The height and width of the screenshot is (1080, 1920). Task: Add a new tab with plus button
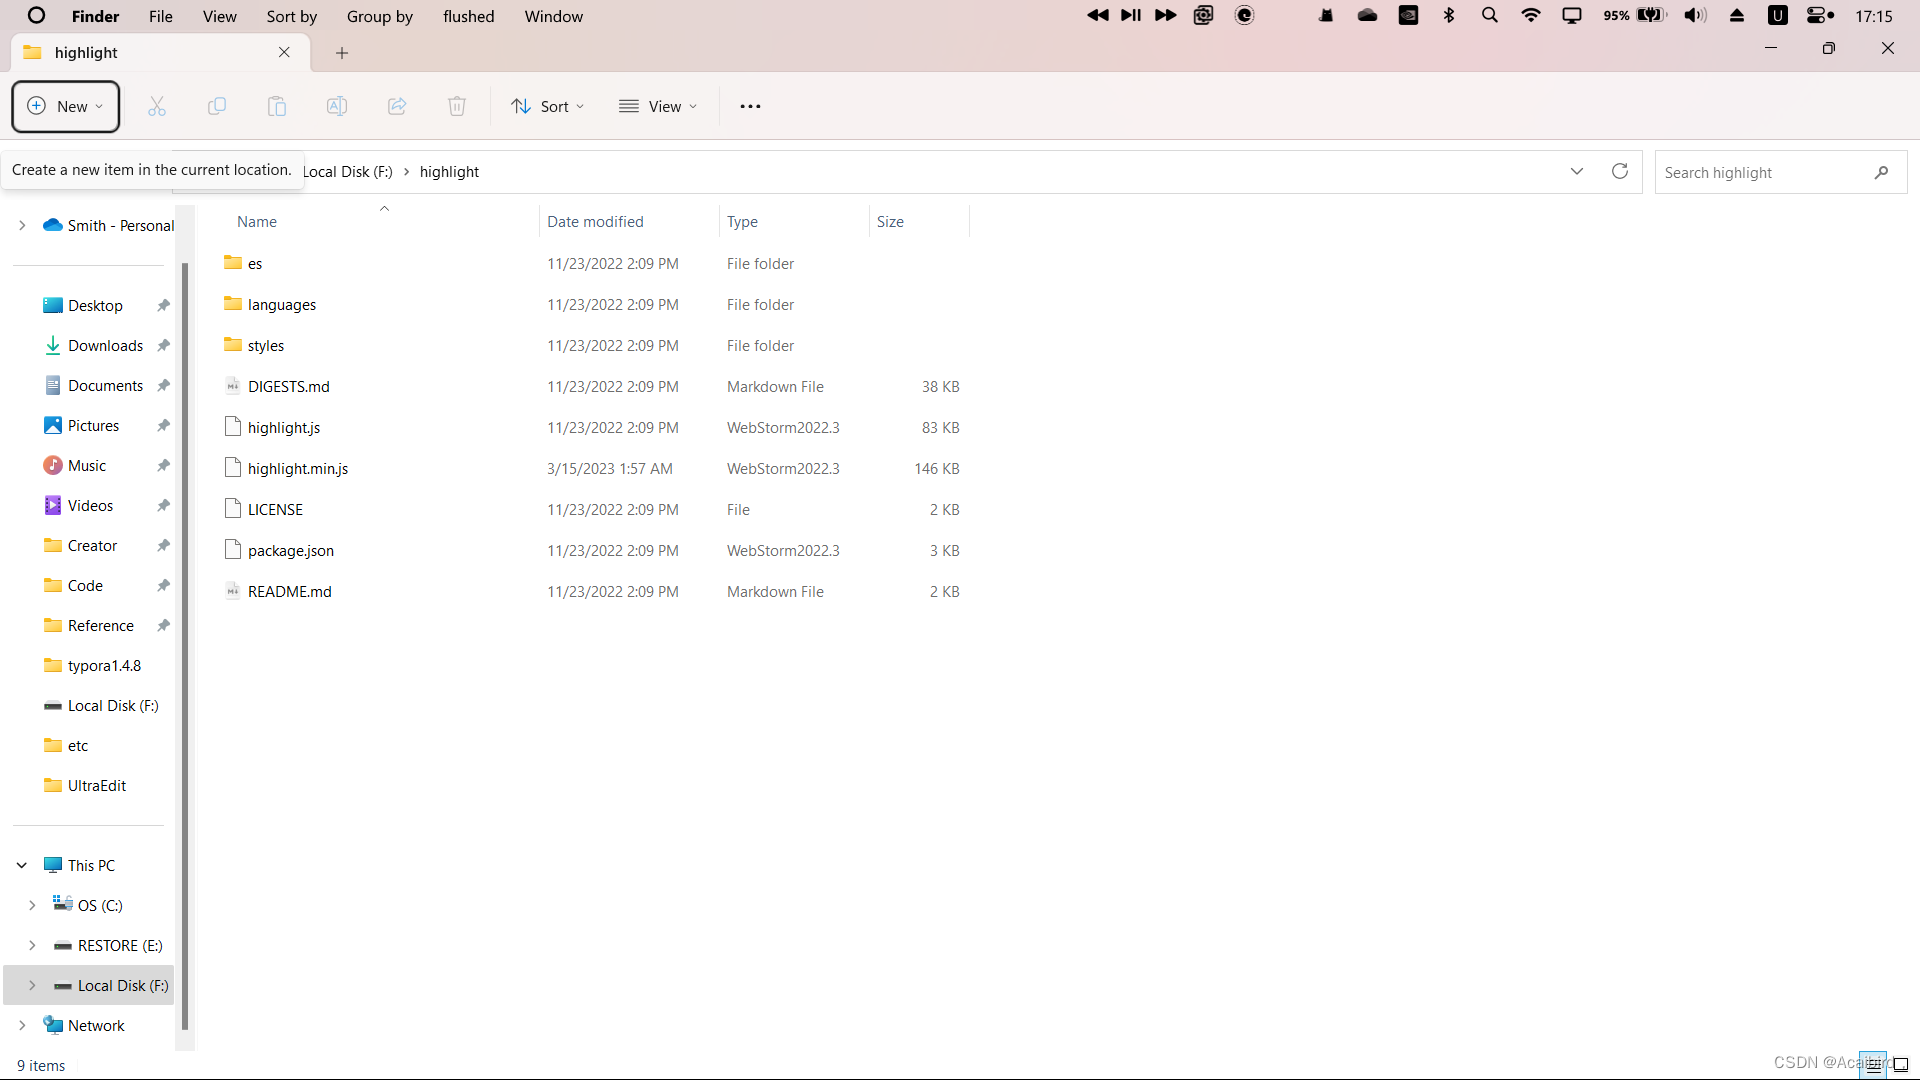click(342, 53)
